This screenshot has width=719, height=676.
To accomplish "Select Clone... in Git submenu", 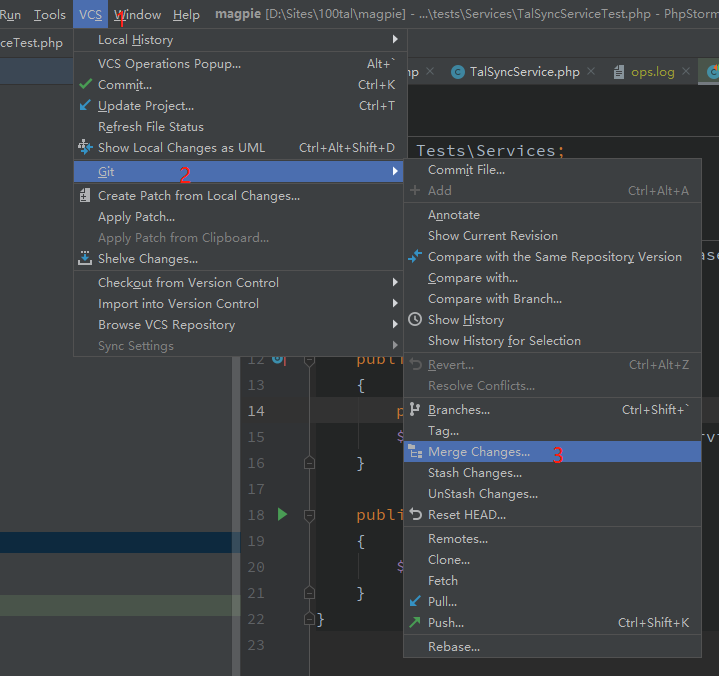I will point(553,560).
